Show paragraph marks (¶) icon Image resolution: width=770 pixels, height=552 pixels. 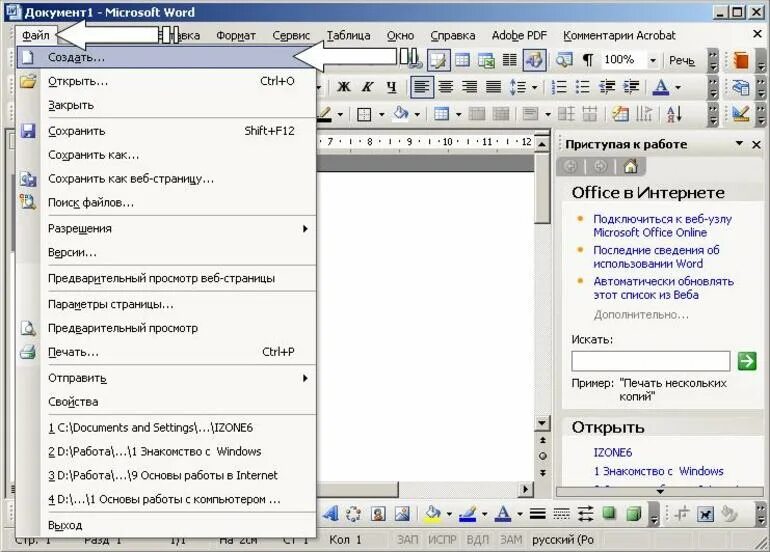[587, 60]
